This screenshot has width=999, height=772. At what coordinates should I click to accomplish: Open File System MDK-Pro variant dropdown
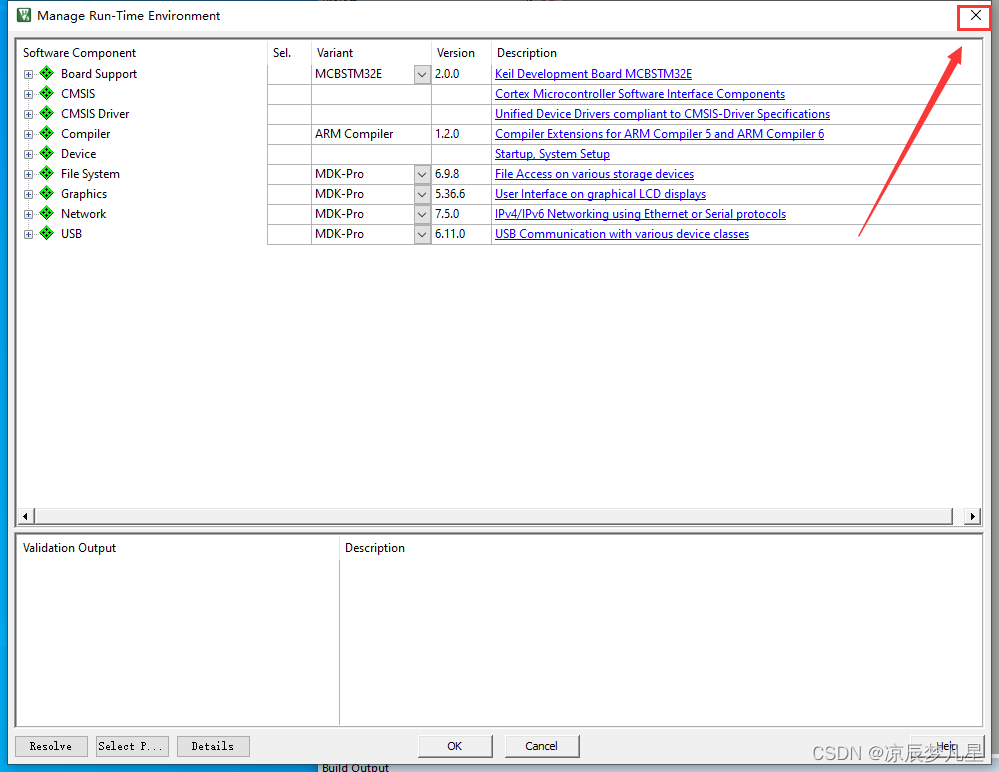click(x=422, y=174)
